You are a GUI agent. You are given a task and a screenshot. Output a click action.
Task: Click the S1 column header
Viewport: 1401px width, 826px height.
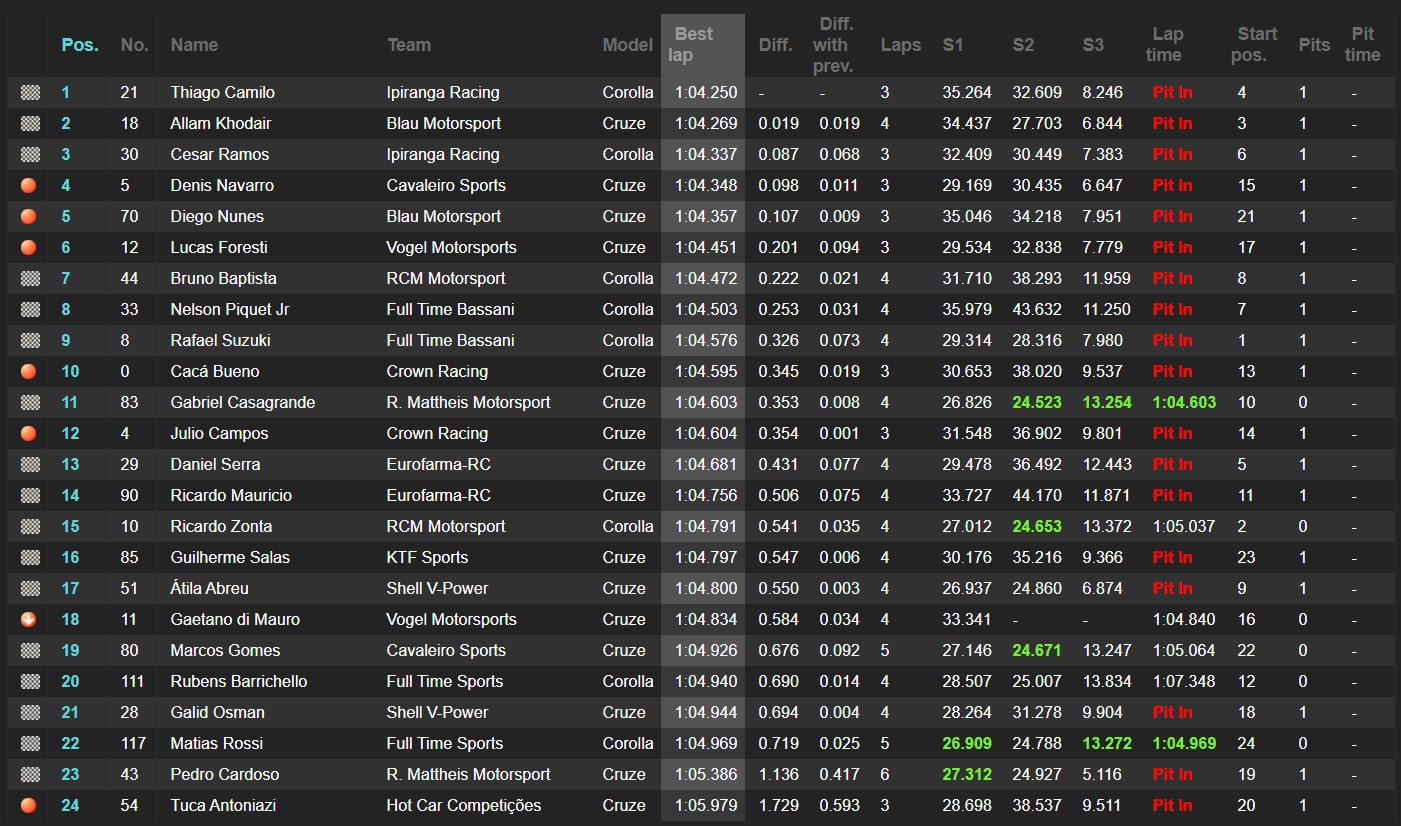point(953,45)
